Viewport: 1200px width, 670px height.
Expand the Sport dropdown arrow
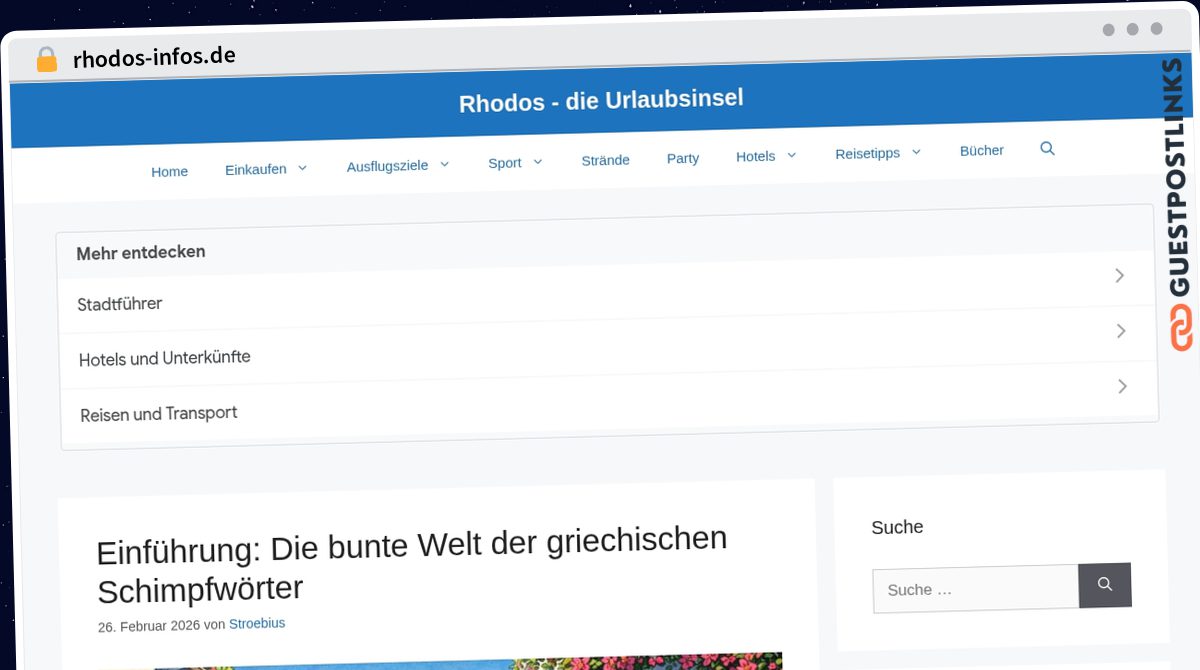[537, 161]
